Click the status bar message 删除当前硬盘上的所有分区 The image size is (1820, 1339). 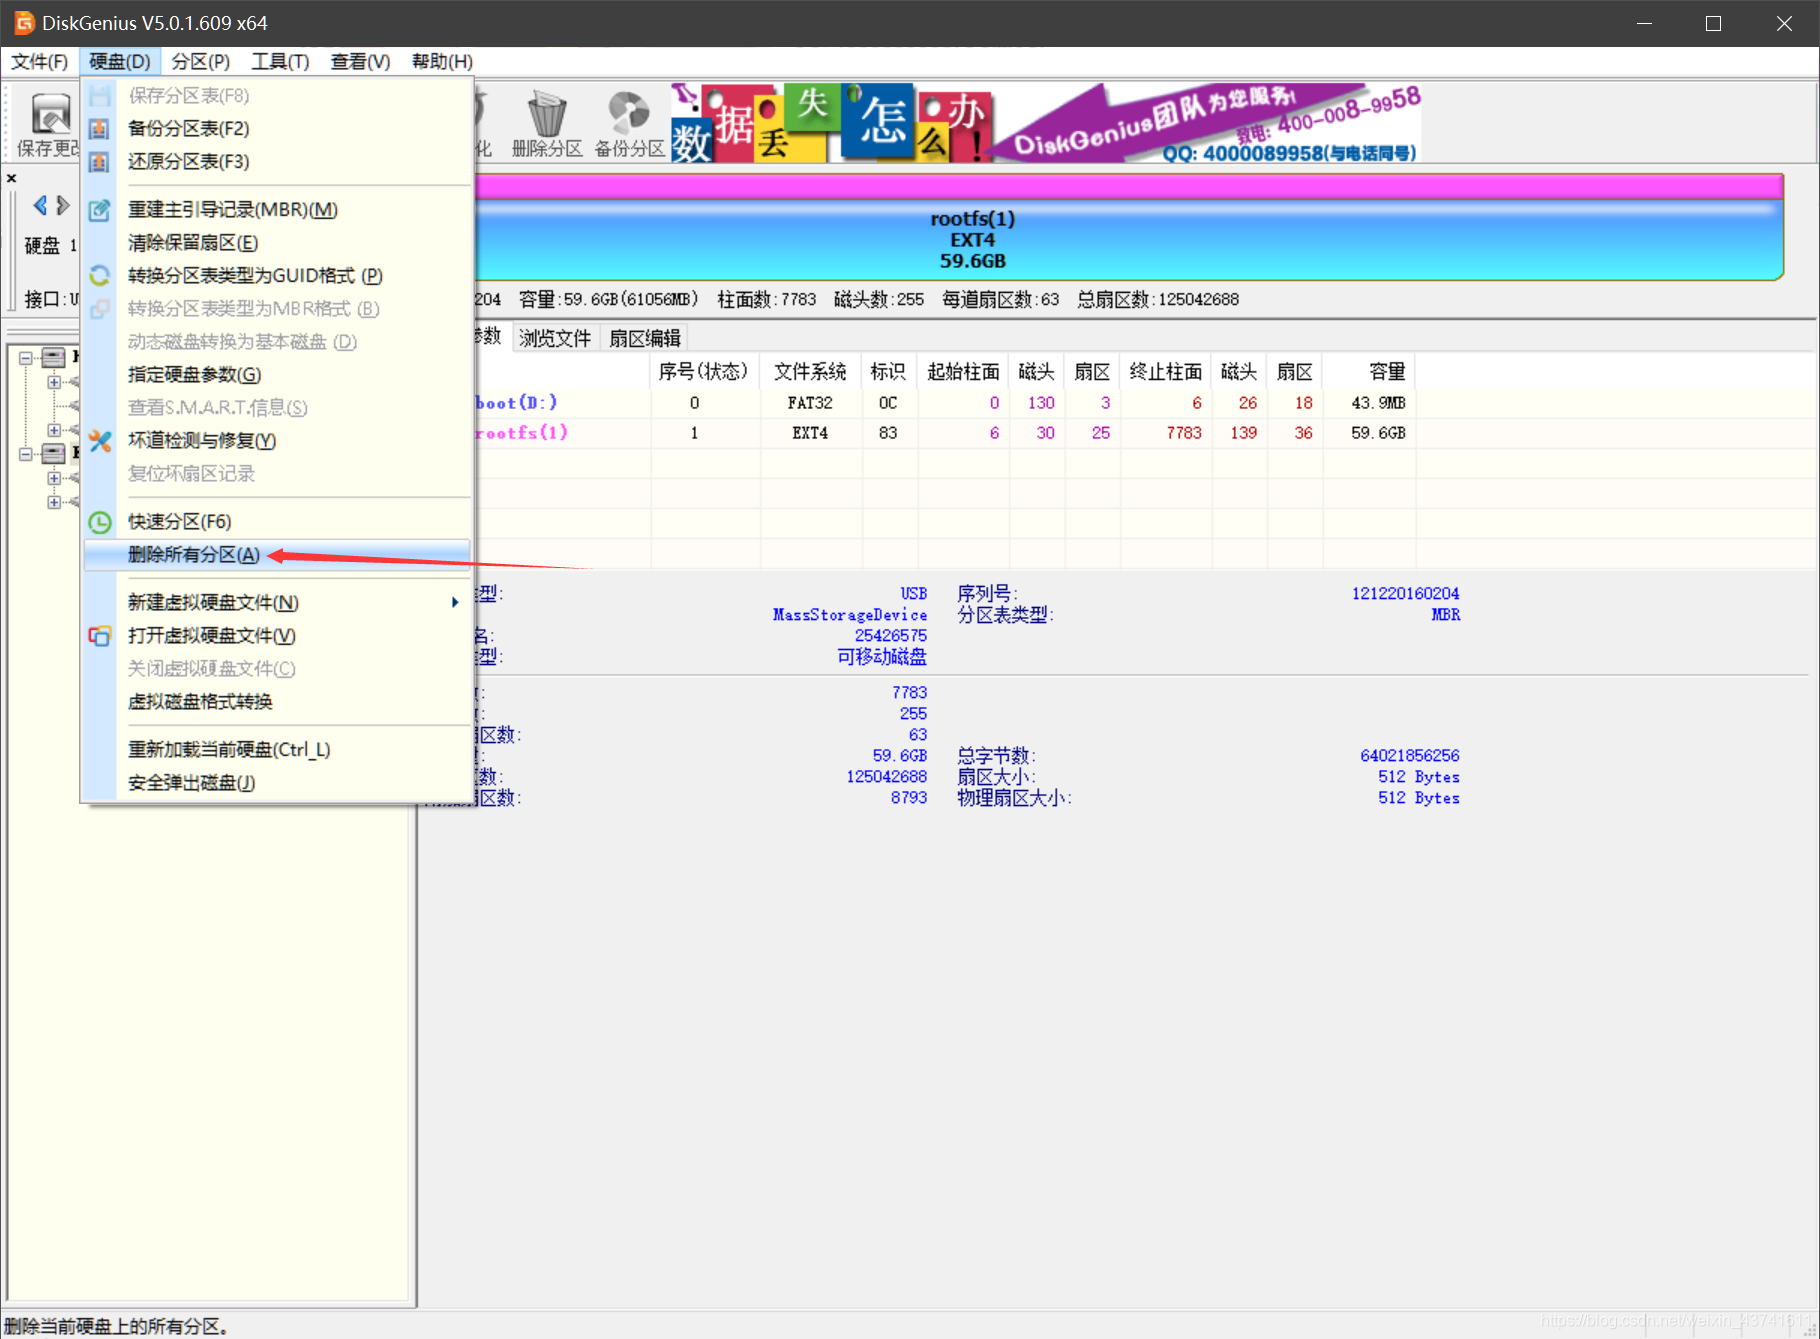click(117, 1326)
